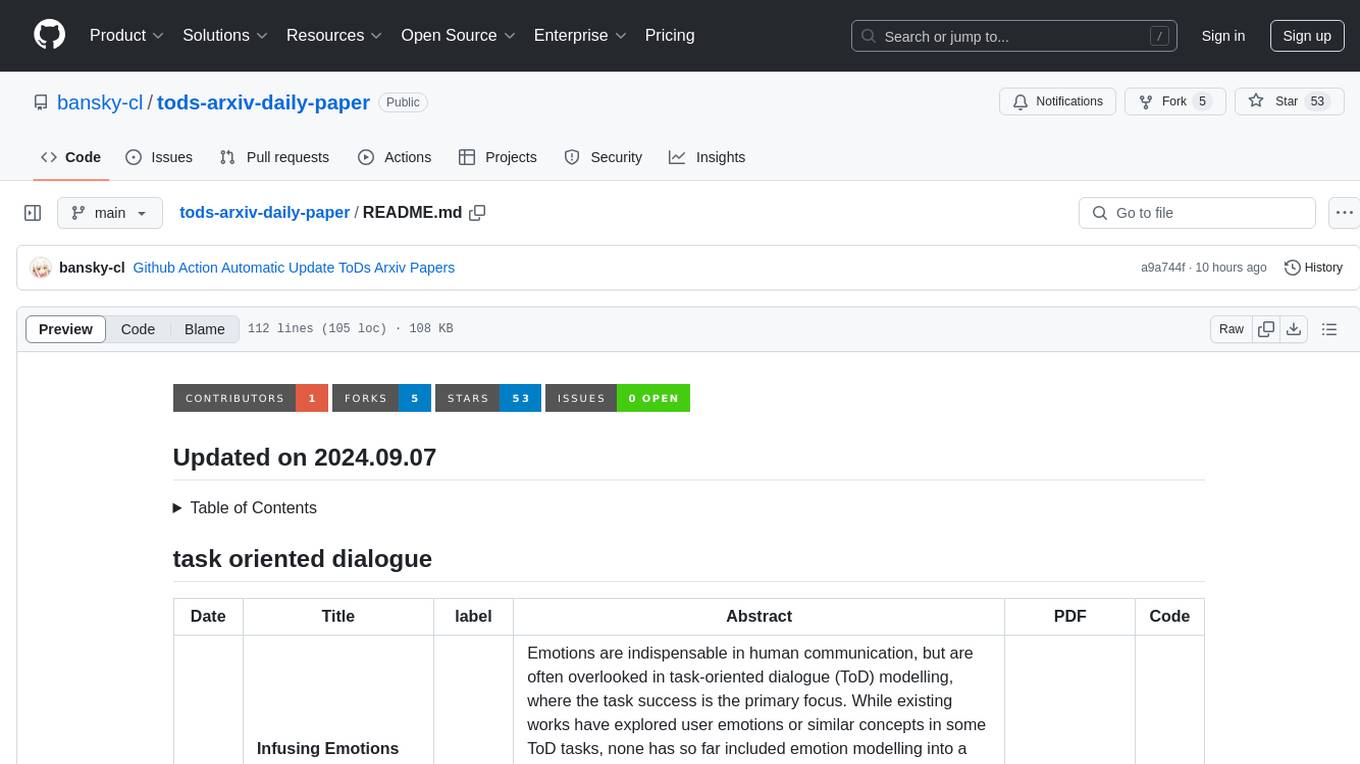Click the Notifications bell button
Viewport: 1360px width, 764px height.
tap(1058, 102)
